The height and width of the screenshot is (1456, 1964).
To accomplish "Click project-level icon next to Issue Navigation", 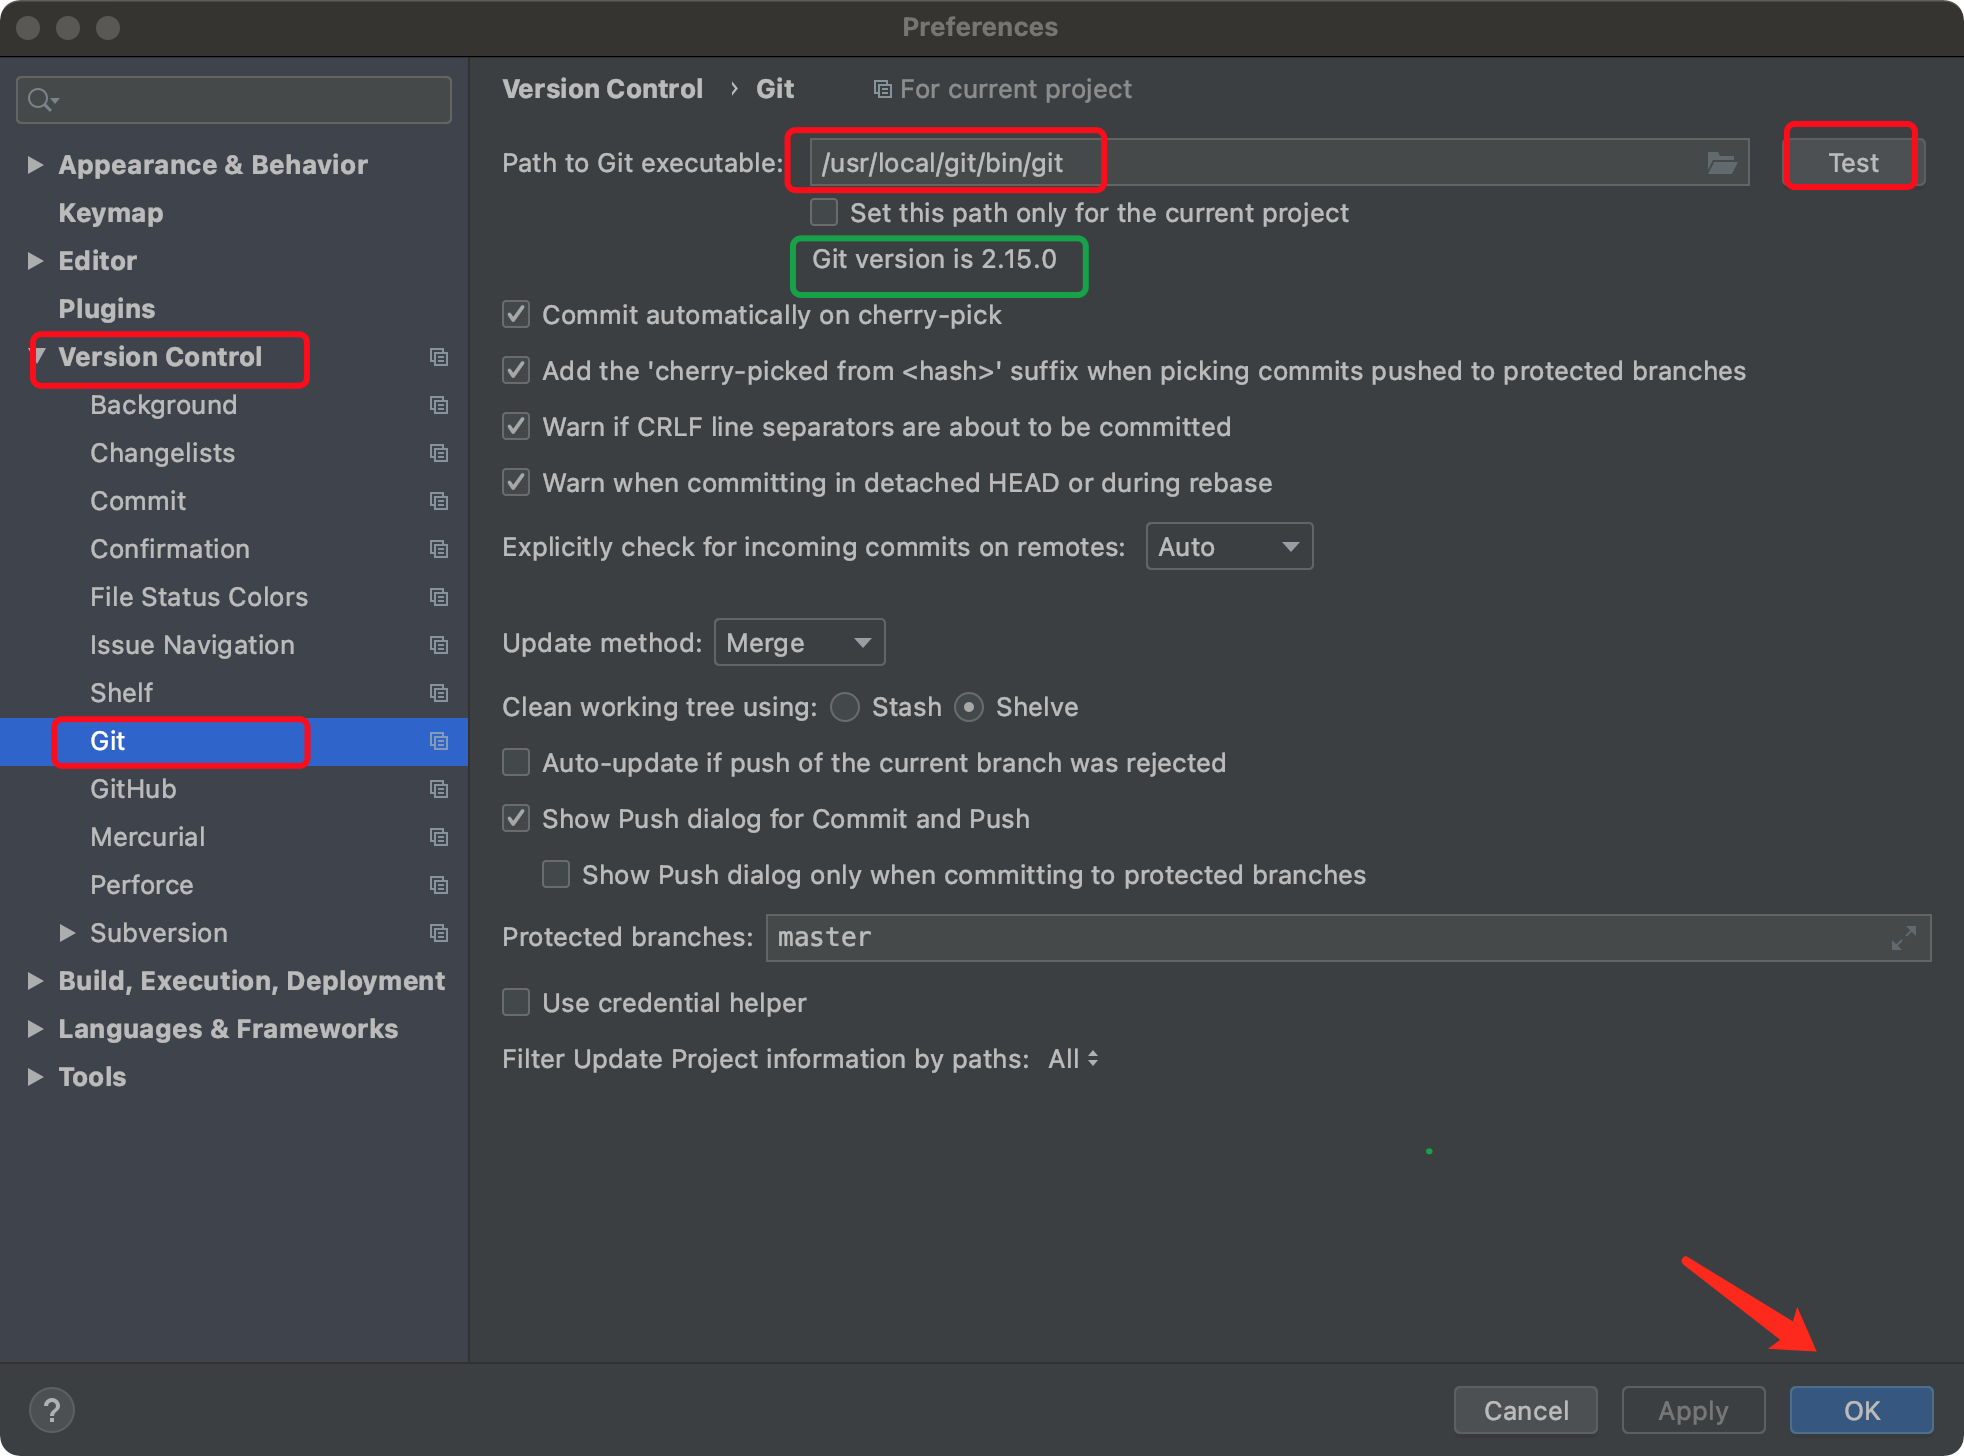I will pyautogui.click(x=438, y=645).
